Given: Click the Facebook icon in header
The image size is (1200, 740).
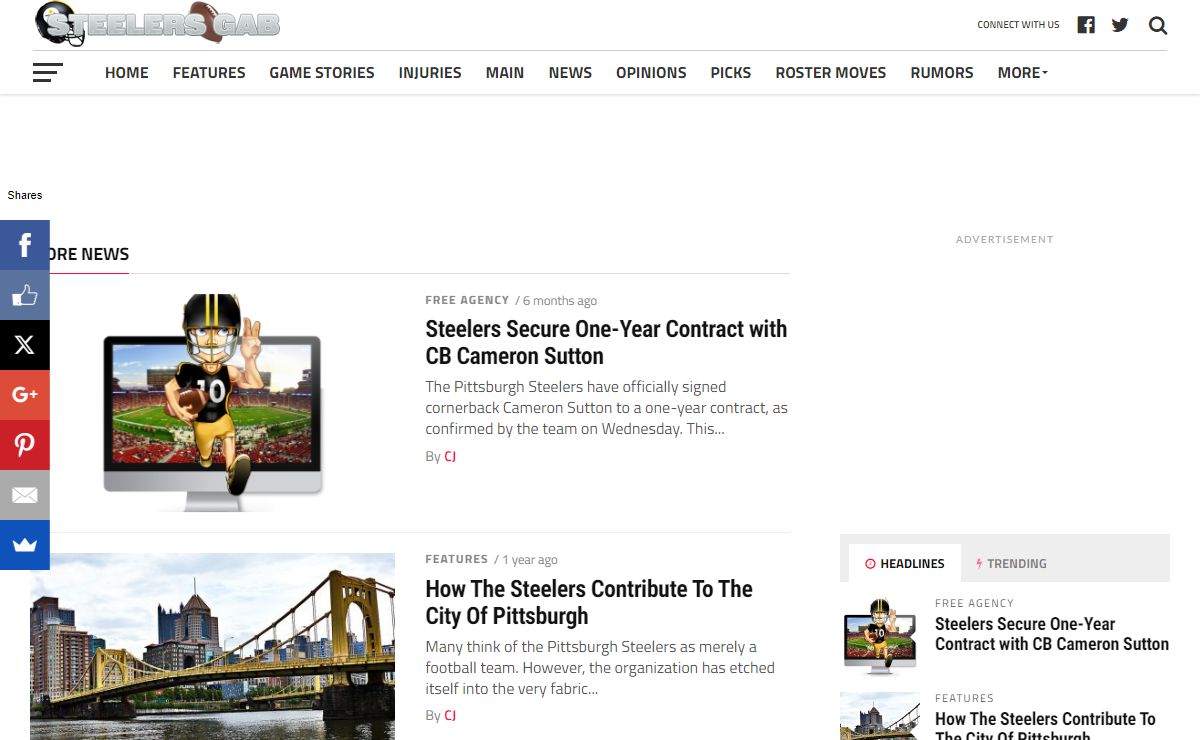Looking at the screenshot, I should coord(1086,25).
